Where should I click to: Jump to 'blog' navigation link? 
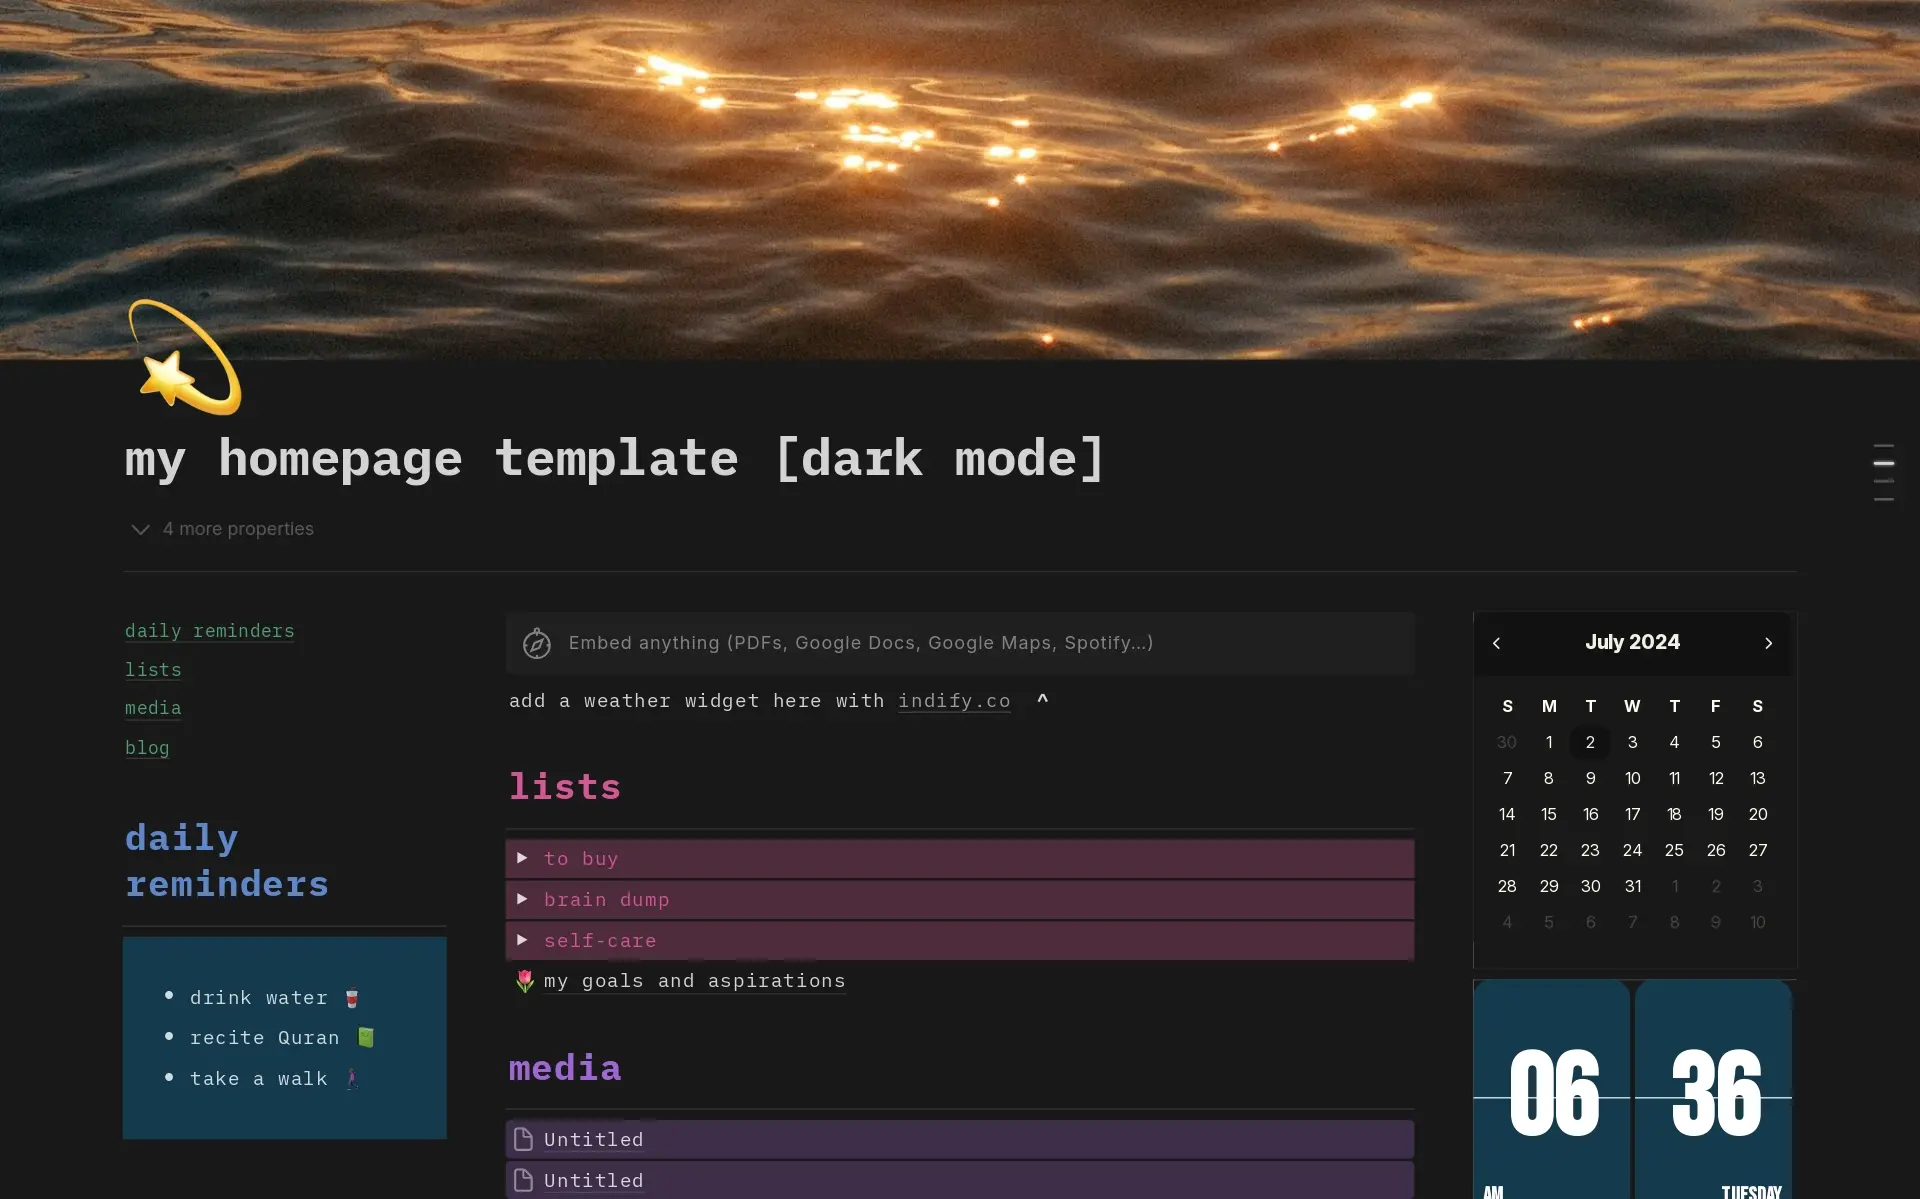tap(147, 748)
